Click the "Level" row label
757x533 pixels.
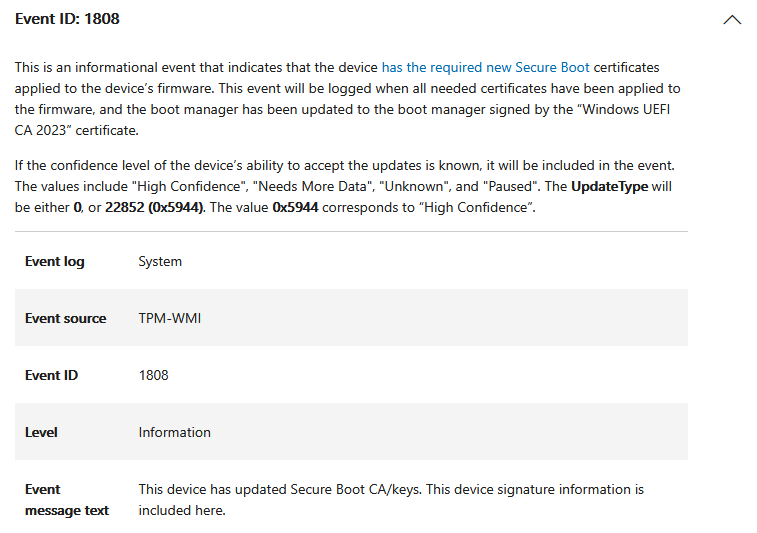tap(41, 432)
